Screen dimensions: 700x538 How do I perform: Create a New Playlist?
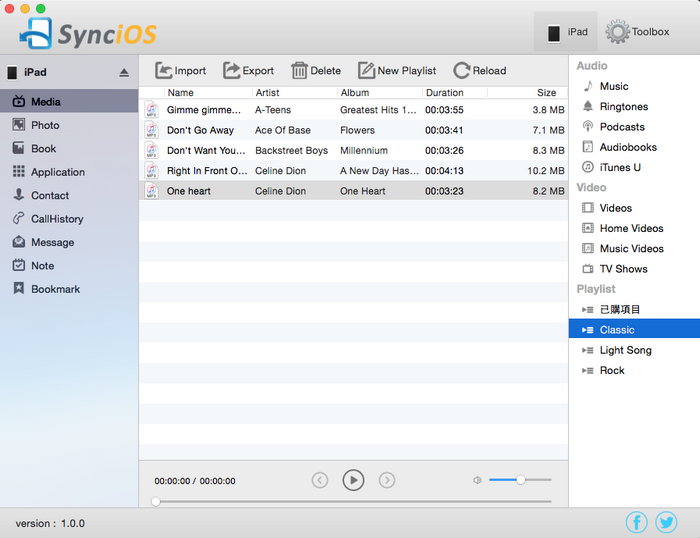coord(397,71)
